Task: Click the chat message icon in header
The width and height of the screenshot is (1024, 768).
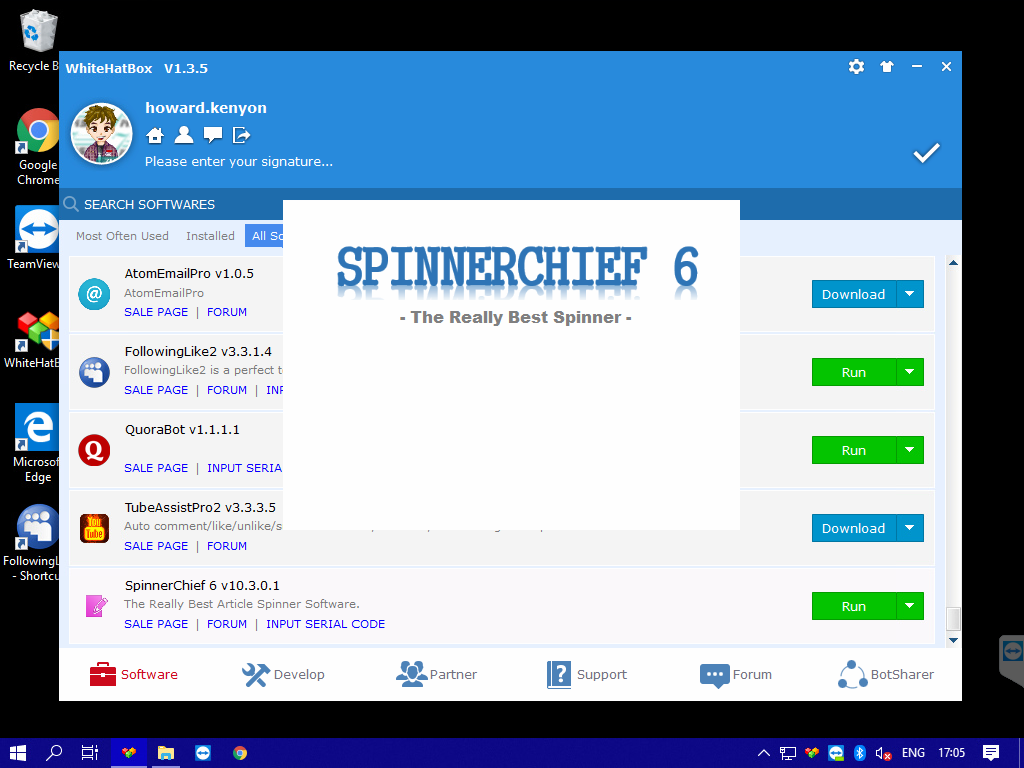Action: click(213, 135)
